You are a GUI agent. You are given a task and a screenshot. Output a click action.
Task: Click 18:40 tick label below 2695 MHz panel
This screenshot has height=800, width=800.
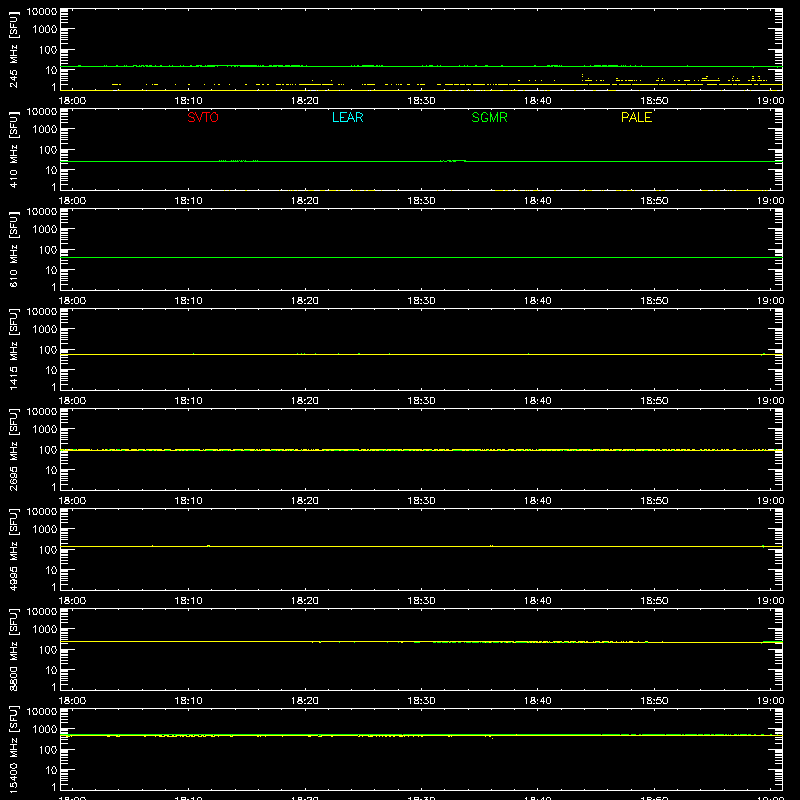pyautogui.click(x=537, y=501)
